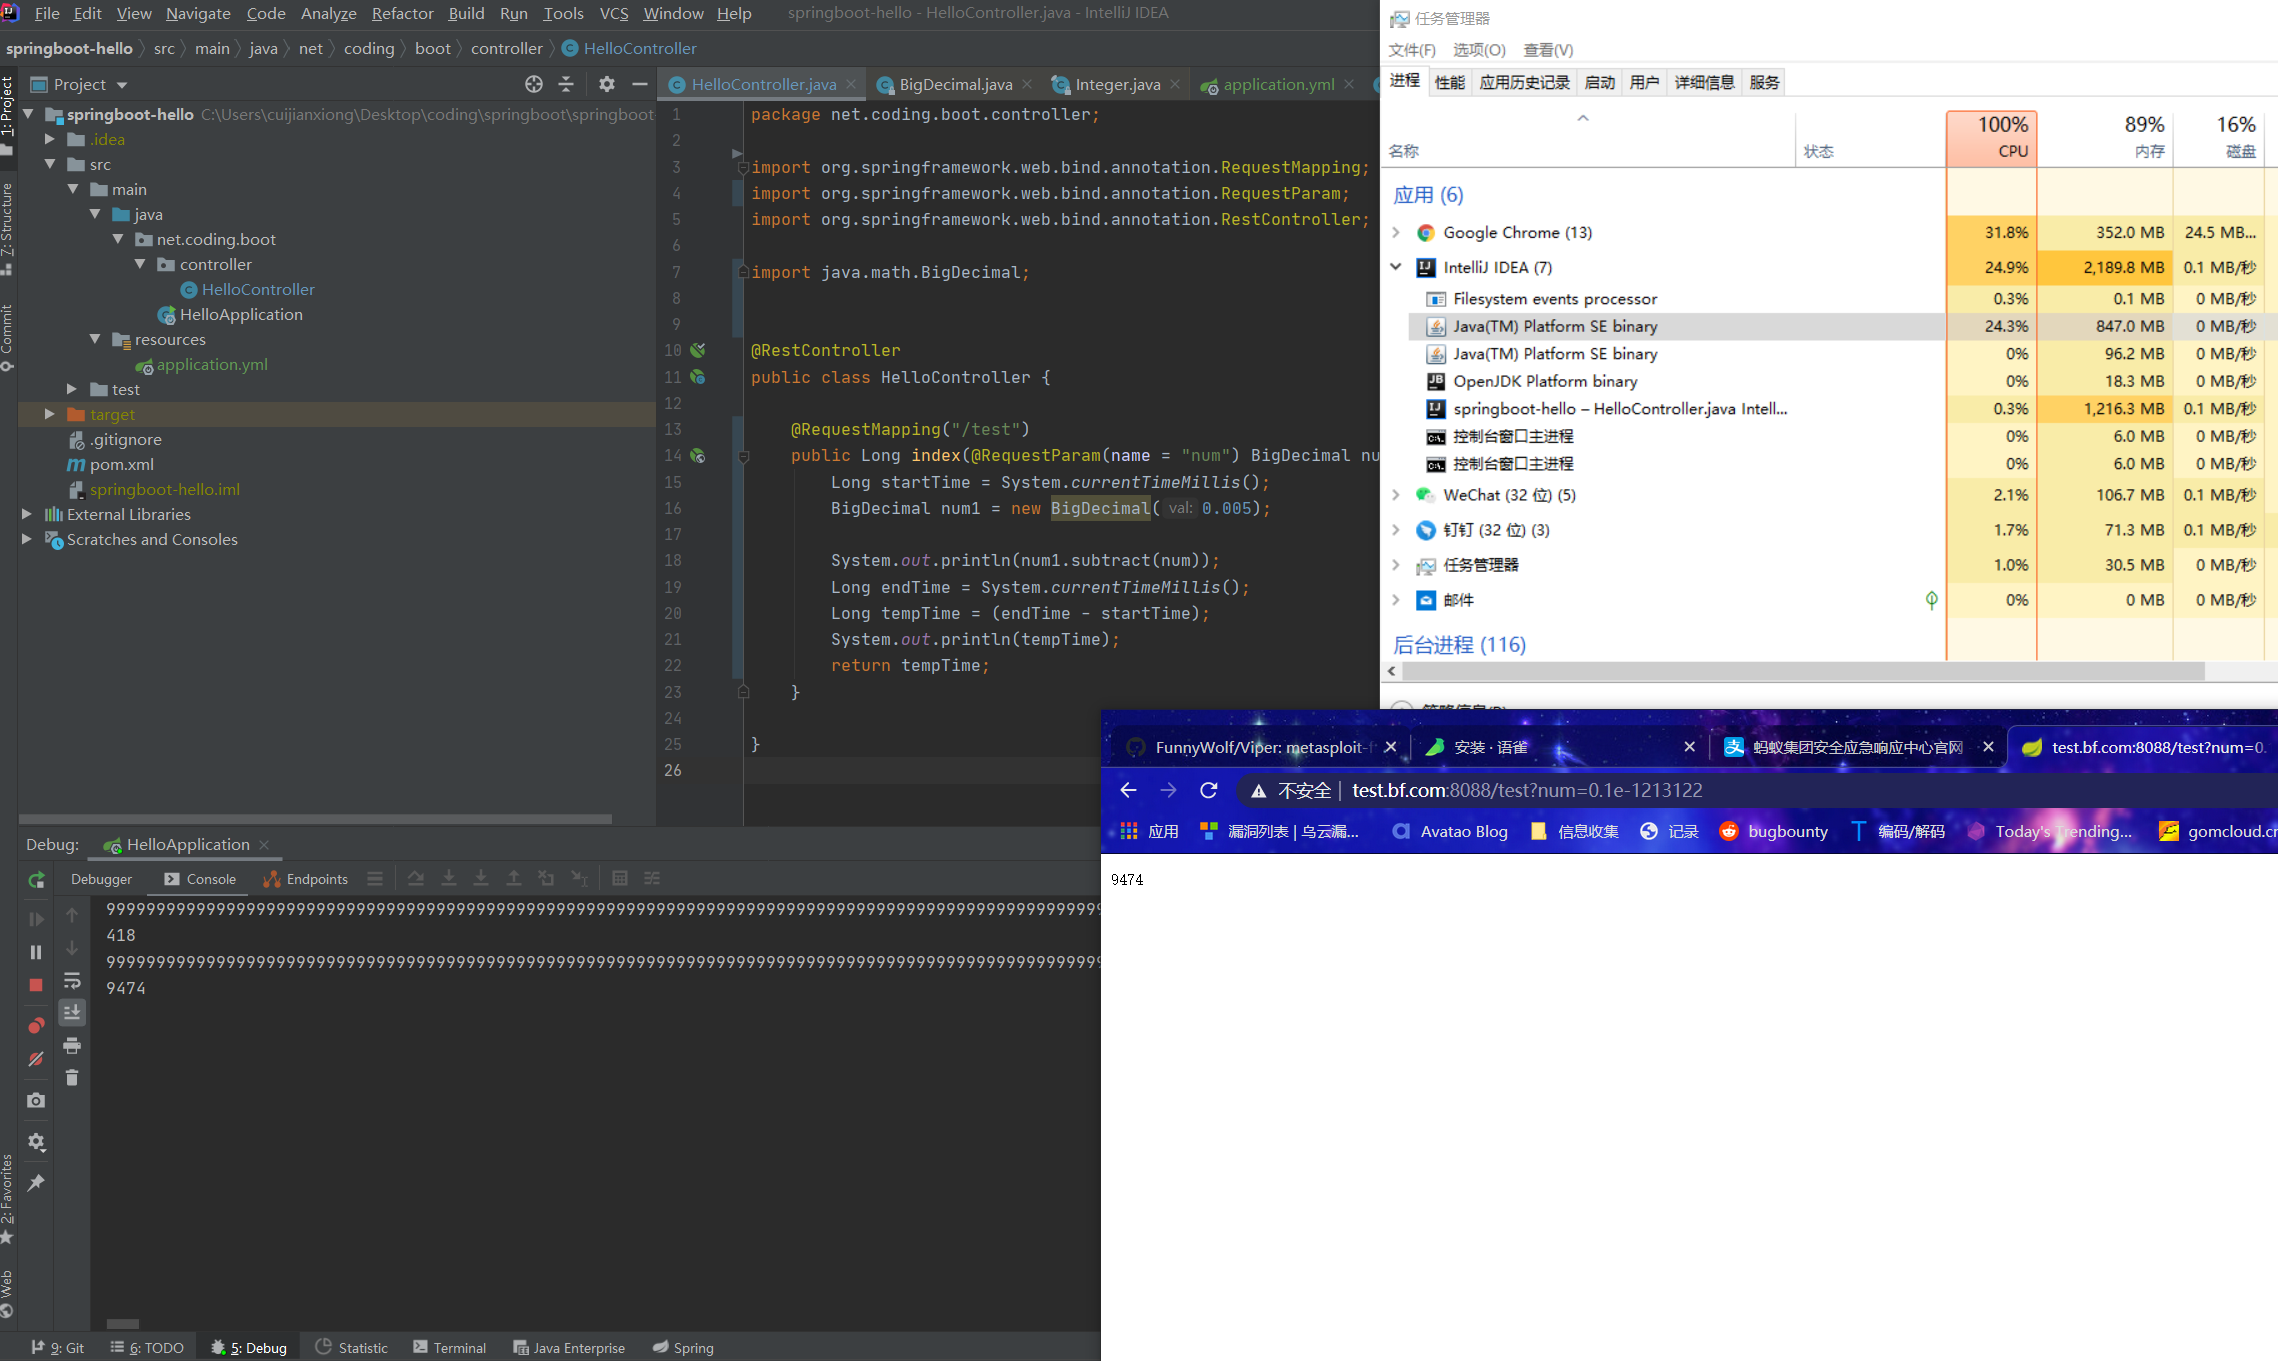This screenshot has width=2278, height=1361.
Task: Click Chrome address bar URL
Action: 1527,790
